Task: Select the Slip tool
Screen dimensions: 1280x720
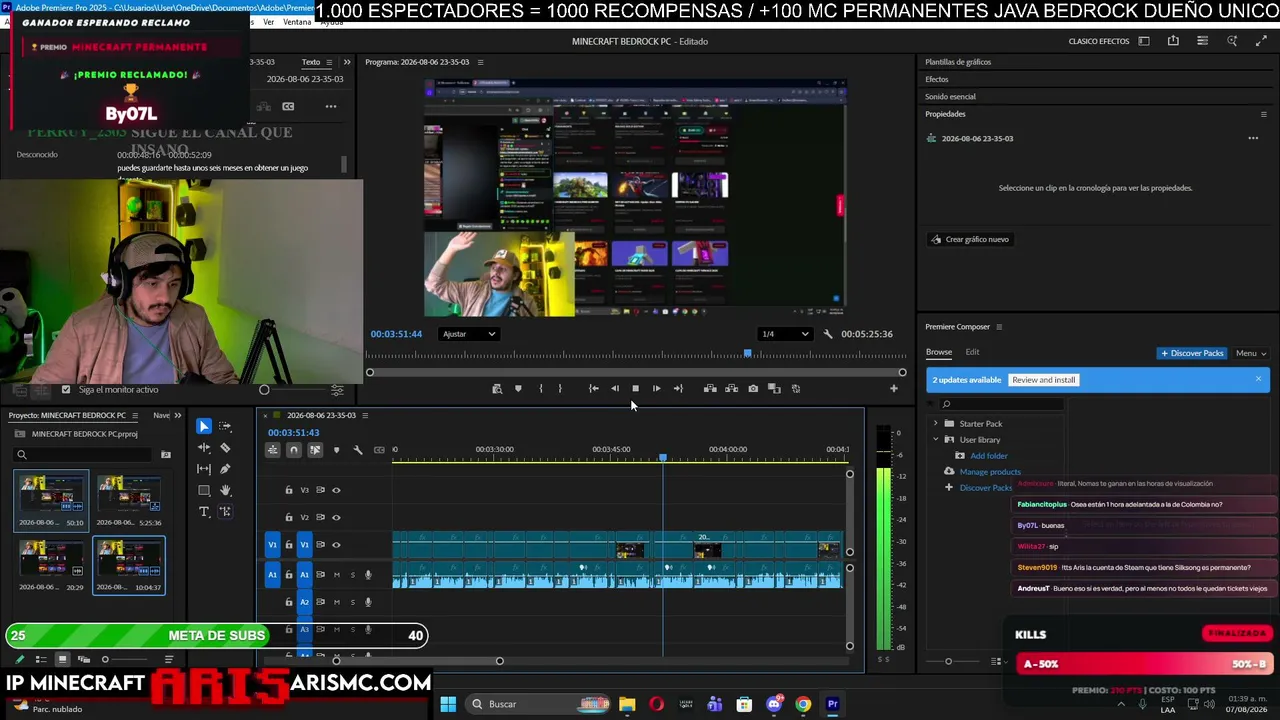Action: coord(204,469)
